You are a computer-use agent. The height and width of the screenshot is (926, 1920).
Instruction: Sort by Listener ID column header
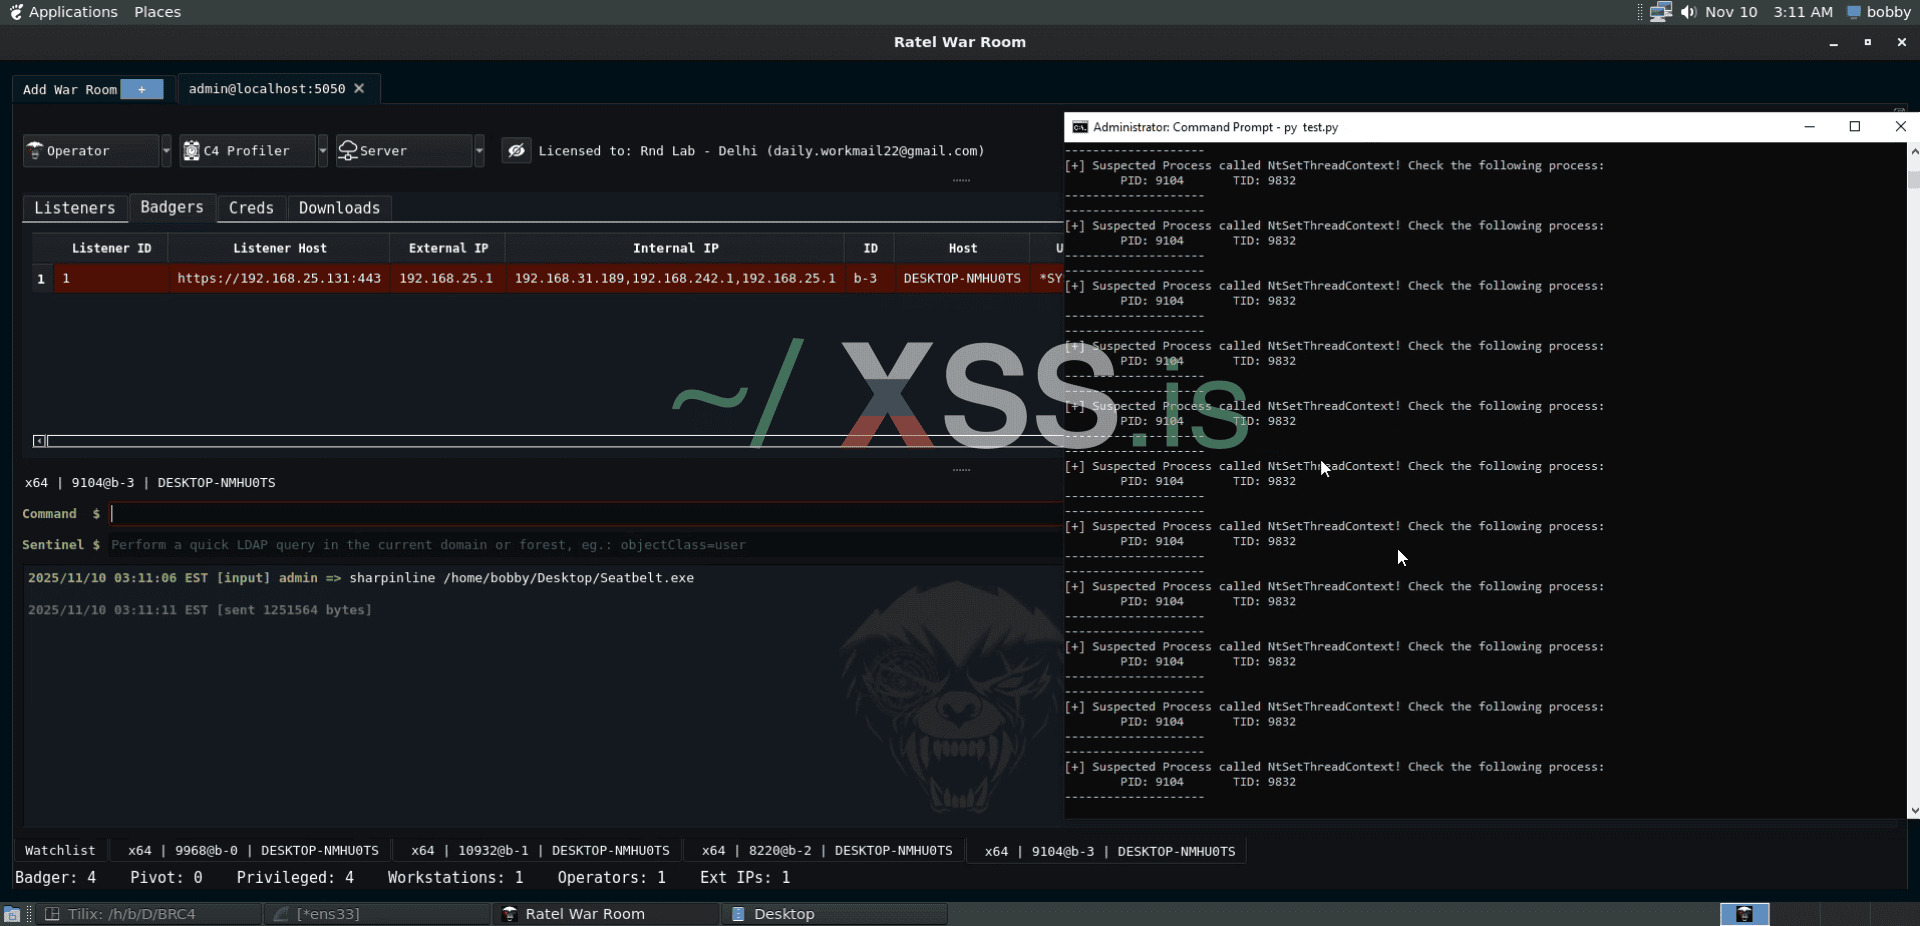point(111,248)
